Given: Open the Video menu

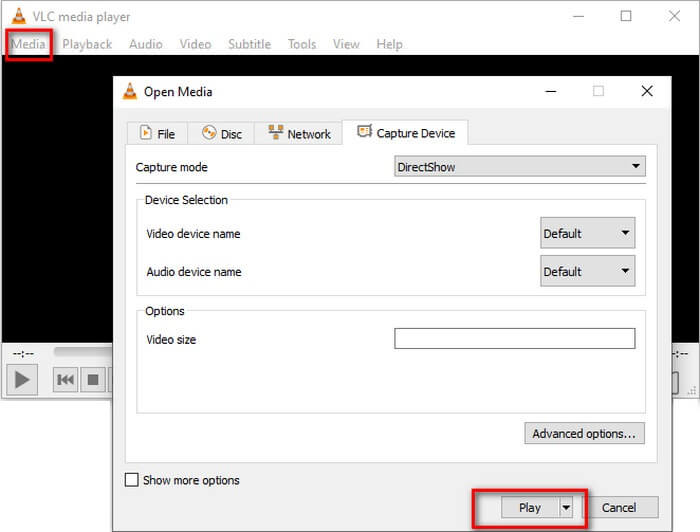Looking at the screenshot, I should pos(195,44).
